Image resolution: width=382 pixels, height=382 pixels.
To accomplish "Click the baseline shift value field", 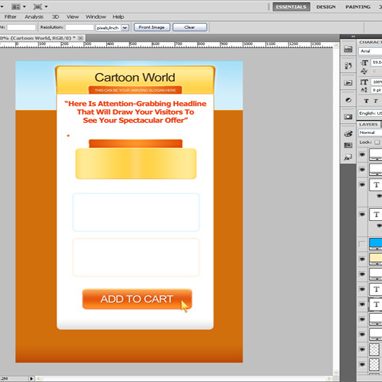I will tap(377, 90).
